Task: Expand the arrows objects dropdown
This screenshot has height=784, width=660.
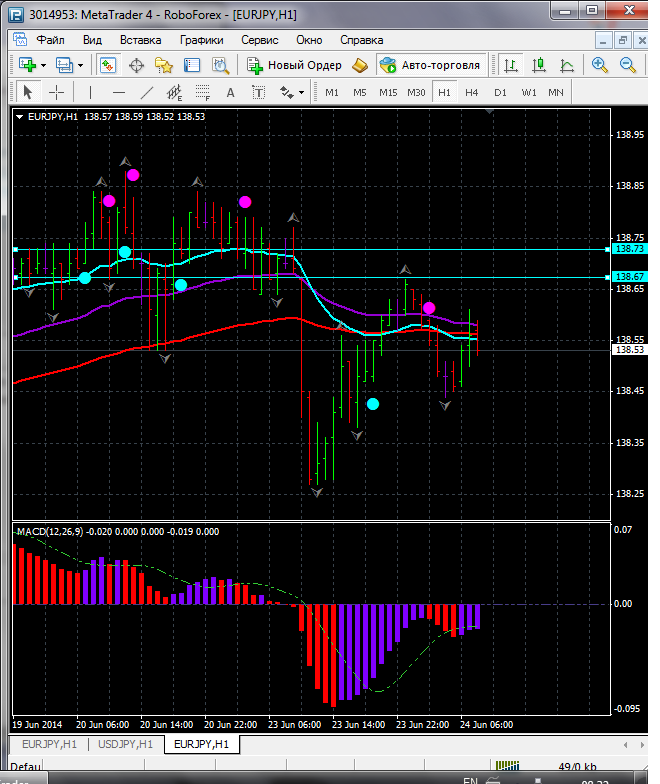Action: 301,92
